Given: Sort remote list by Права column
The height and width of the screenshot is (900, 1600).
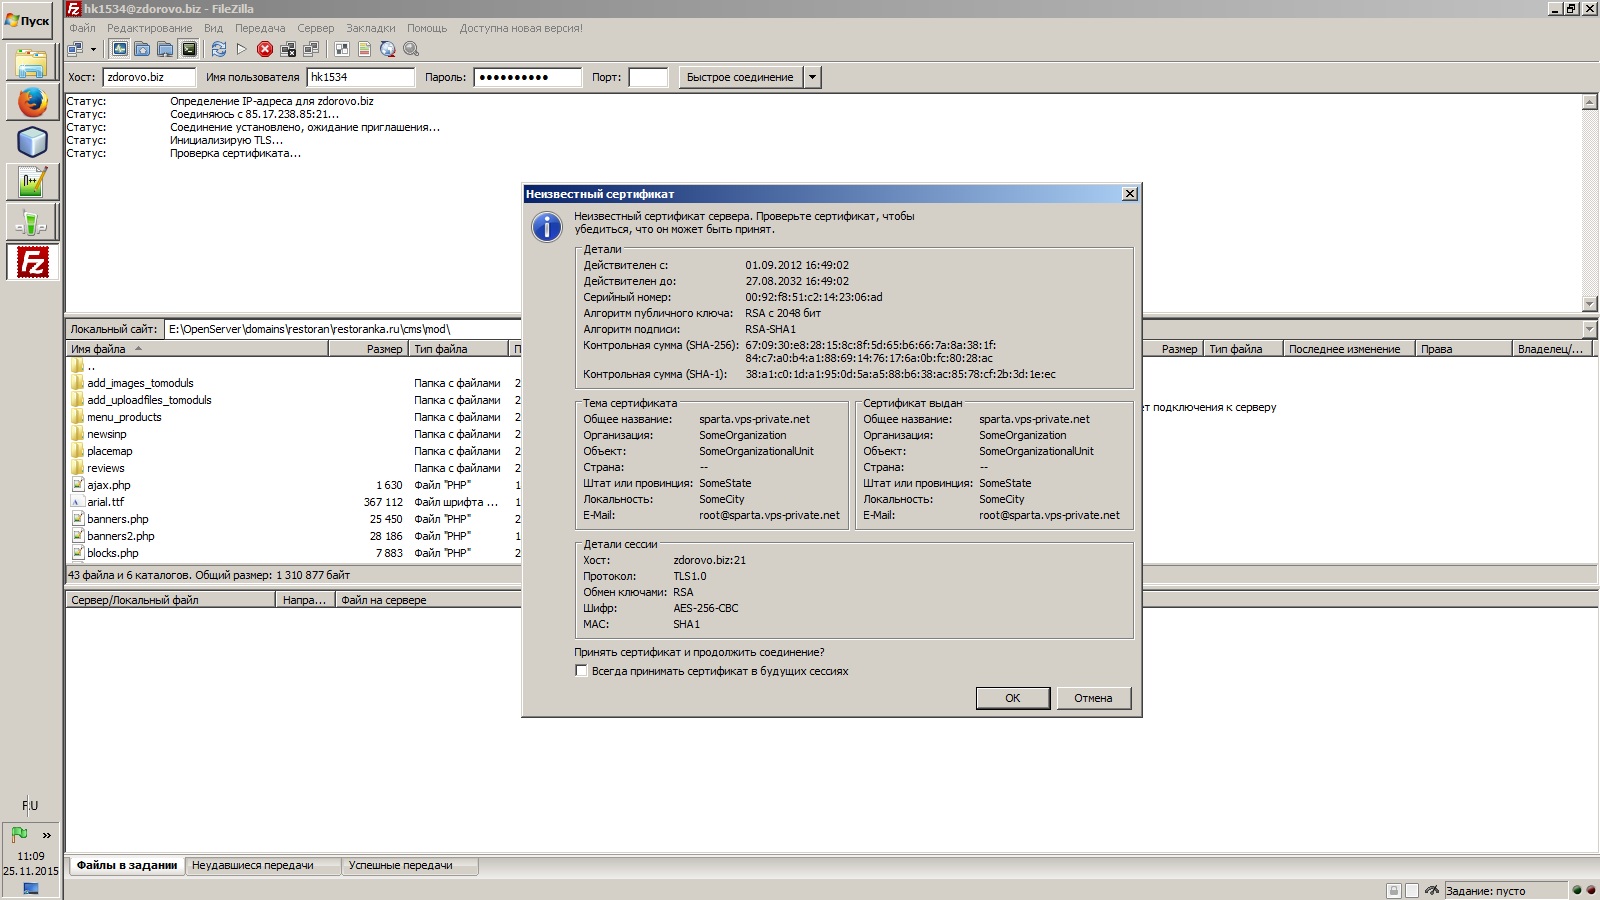Looking at the screenshot, I should point(1463,349).
